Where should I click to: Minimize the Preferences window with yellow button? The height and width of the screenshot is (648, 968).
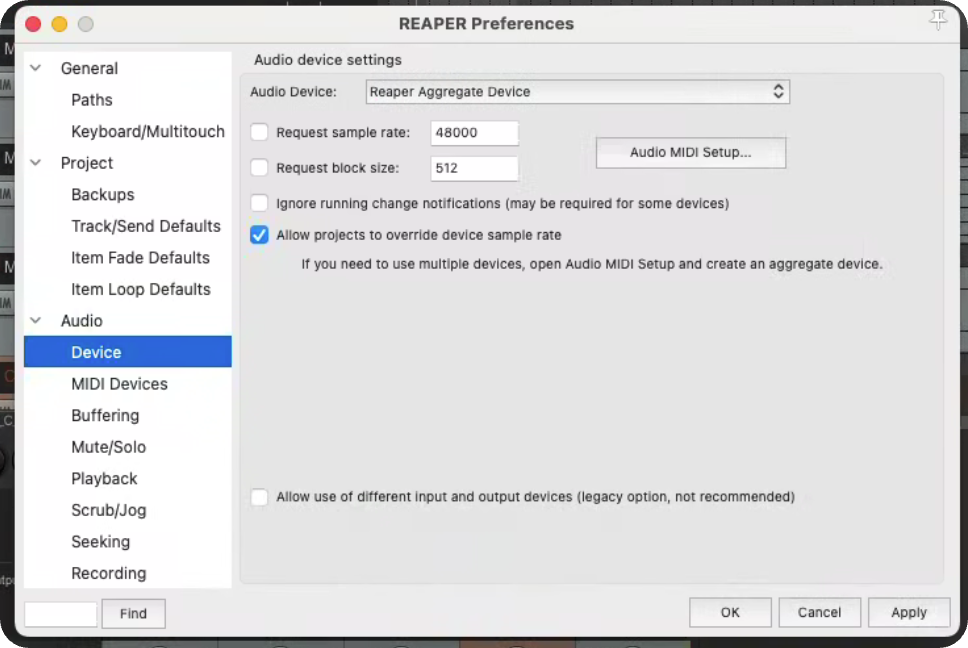point(59,24)
